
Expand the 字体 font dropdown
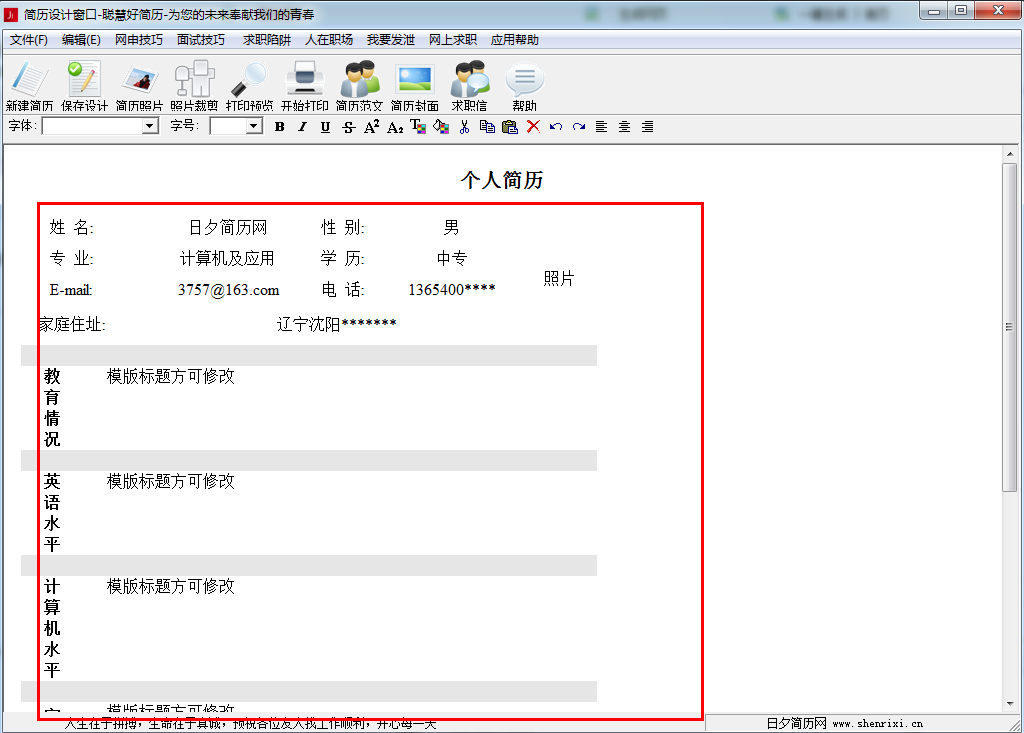tap(150, 126)
